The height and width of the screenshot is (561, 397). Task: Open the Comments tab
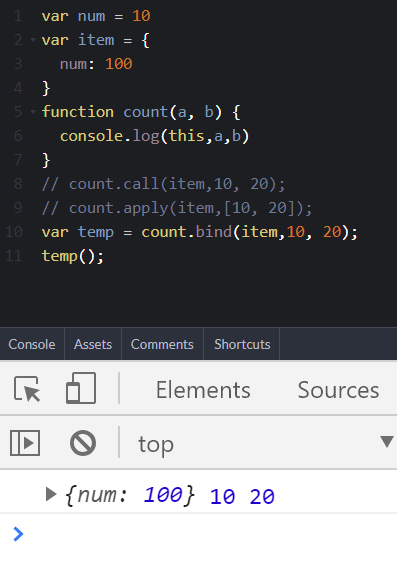click(162, 344)
